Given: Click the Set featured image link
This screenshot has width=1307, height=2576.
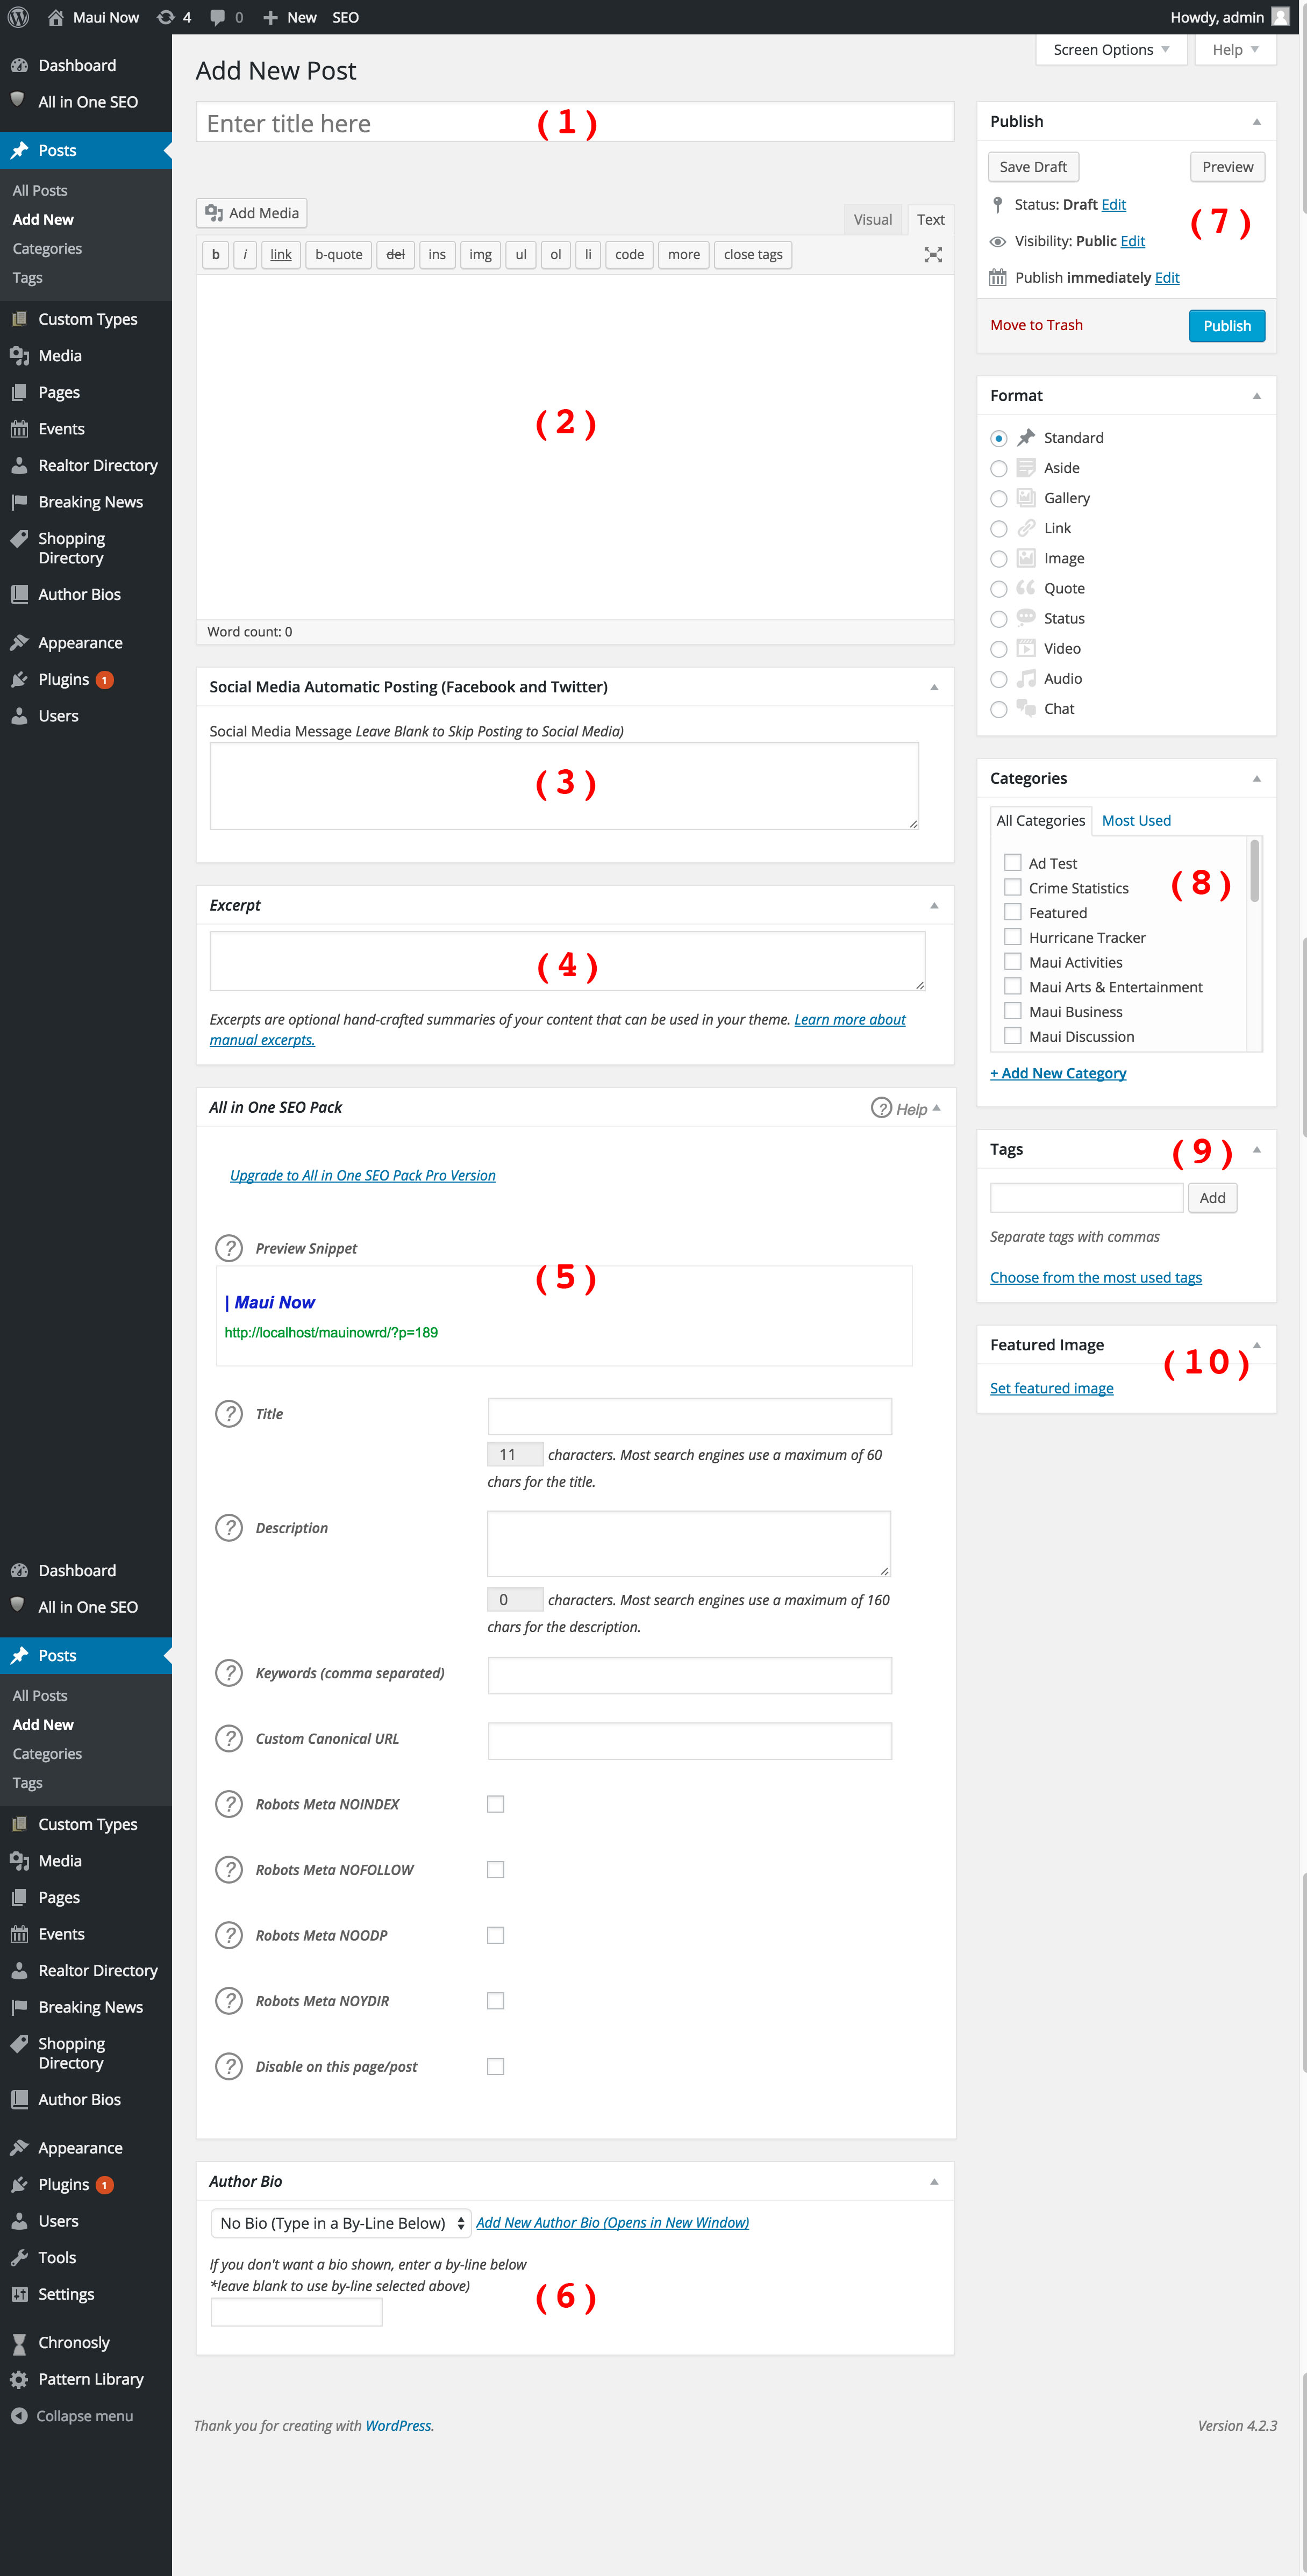Looking at the screenshot, I should (x=1051, y=1388).
